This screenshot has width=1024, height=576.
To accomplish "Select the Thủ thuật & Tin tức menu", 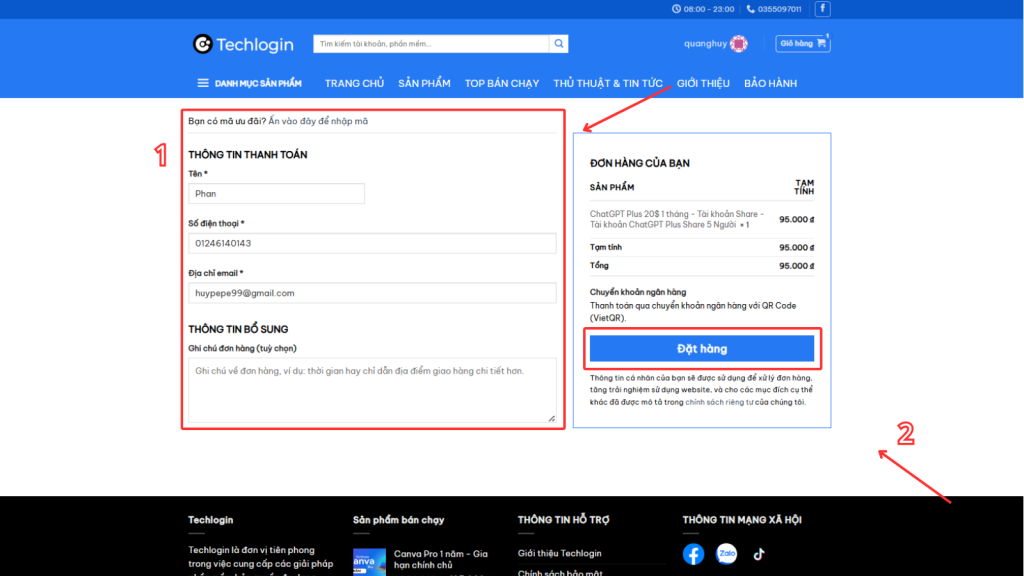I will pos(607,83).
